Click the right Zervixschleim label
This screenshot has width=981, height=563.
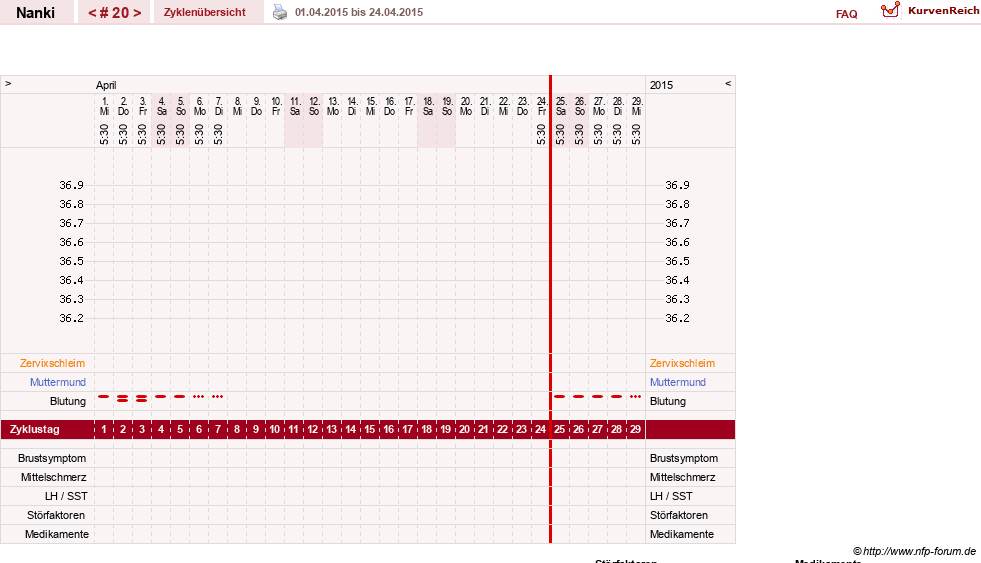coord(682,363)
